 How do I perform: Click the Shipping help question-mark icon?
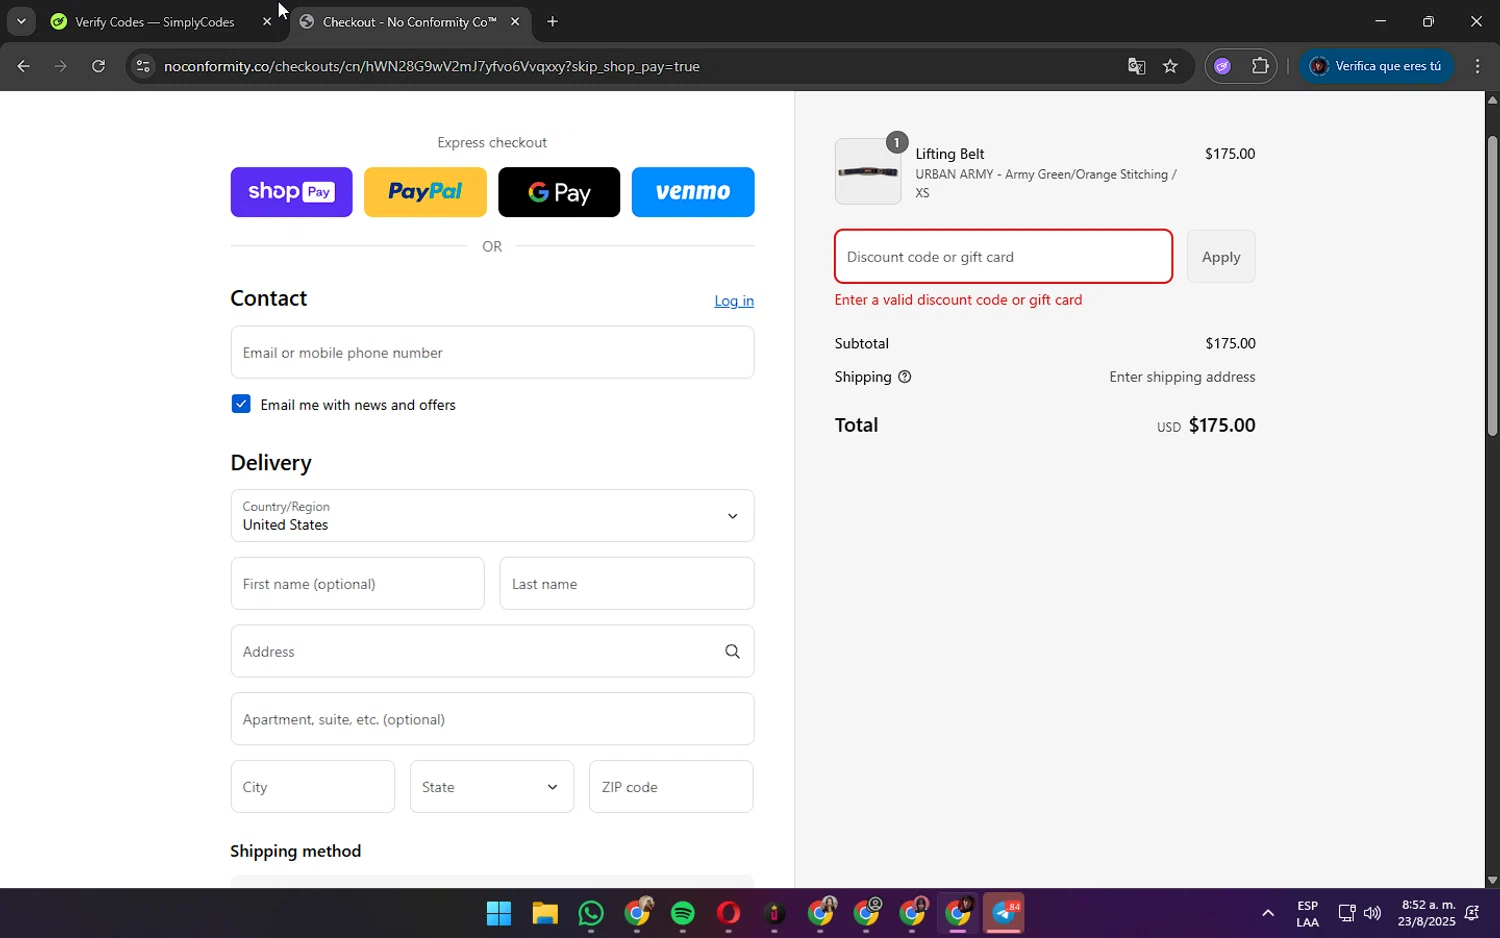(x=905, y=377)
